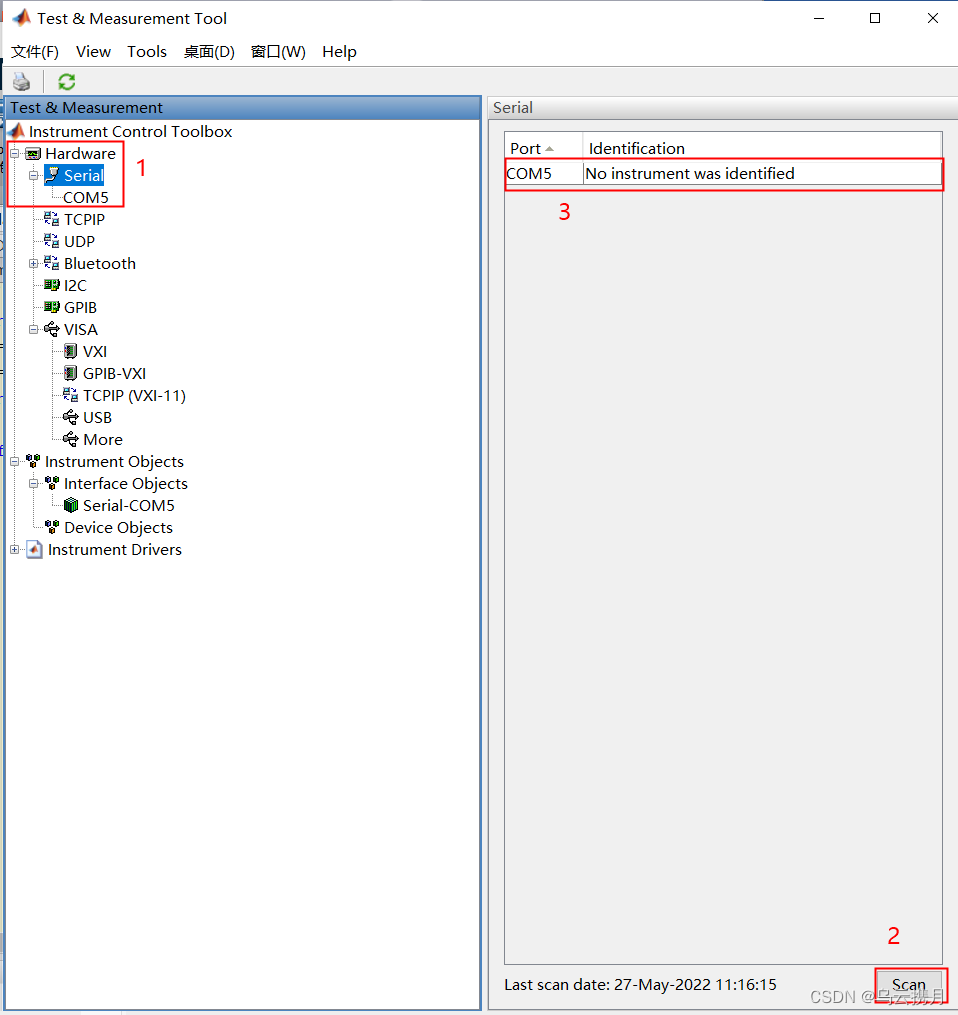Select the Interface Objects label
The height and width of the screenshot is (1015, 958).
coord(126,484)
